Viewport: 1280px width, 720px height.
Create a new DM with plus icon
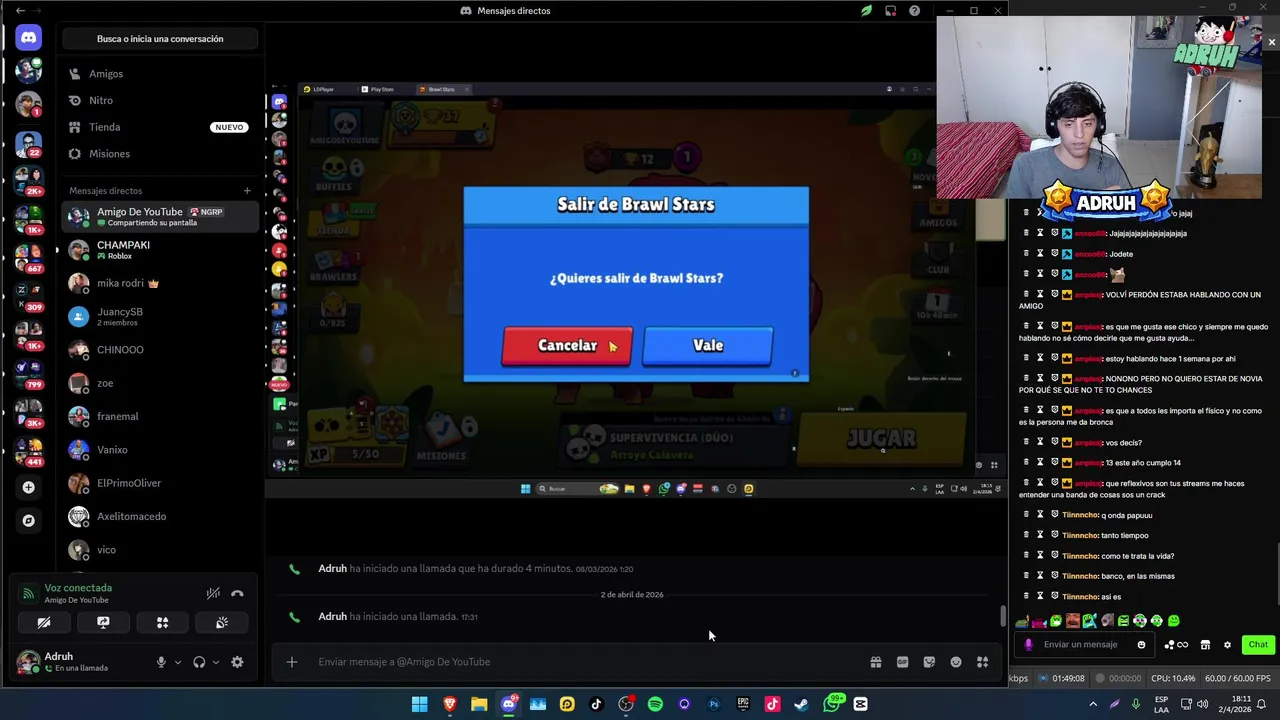[247, 190]
